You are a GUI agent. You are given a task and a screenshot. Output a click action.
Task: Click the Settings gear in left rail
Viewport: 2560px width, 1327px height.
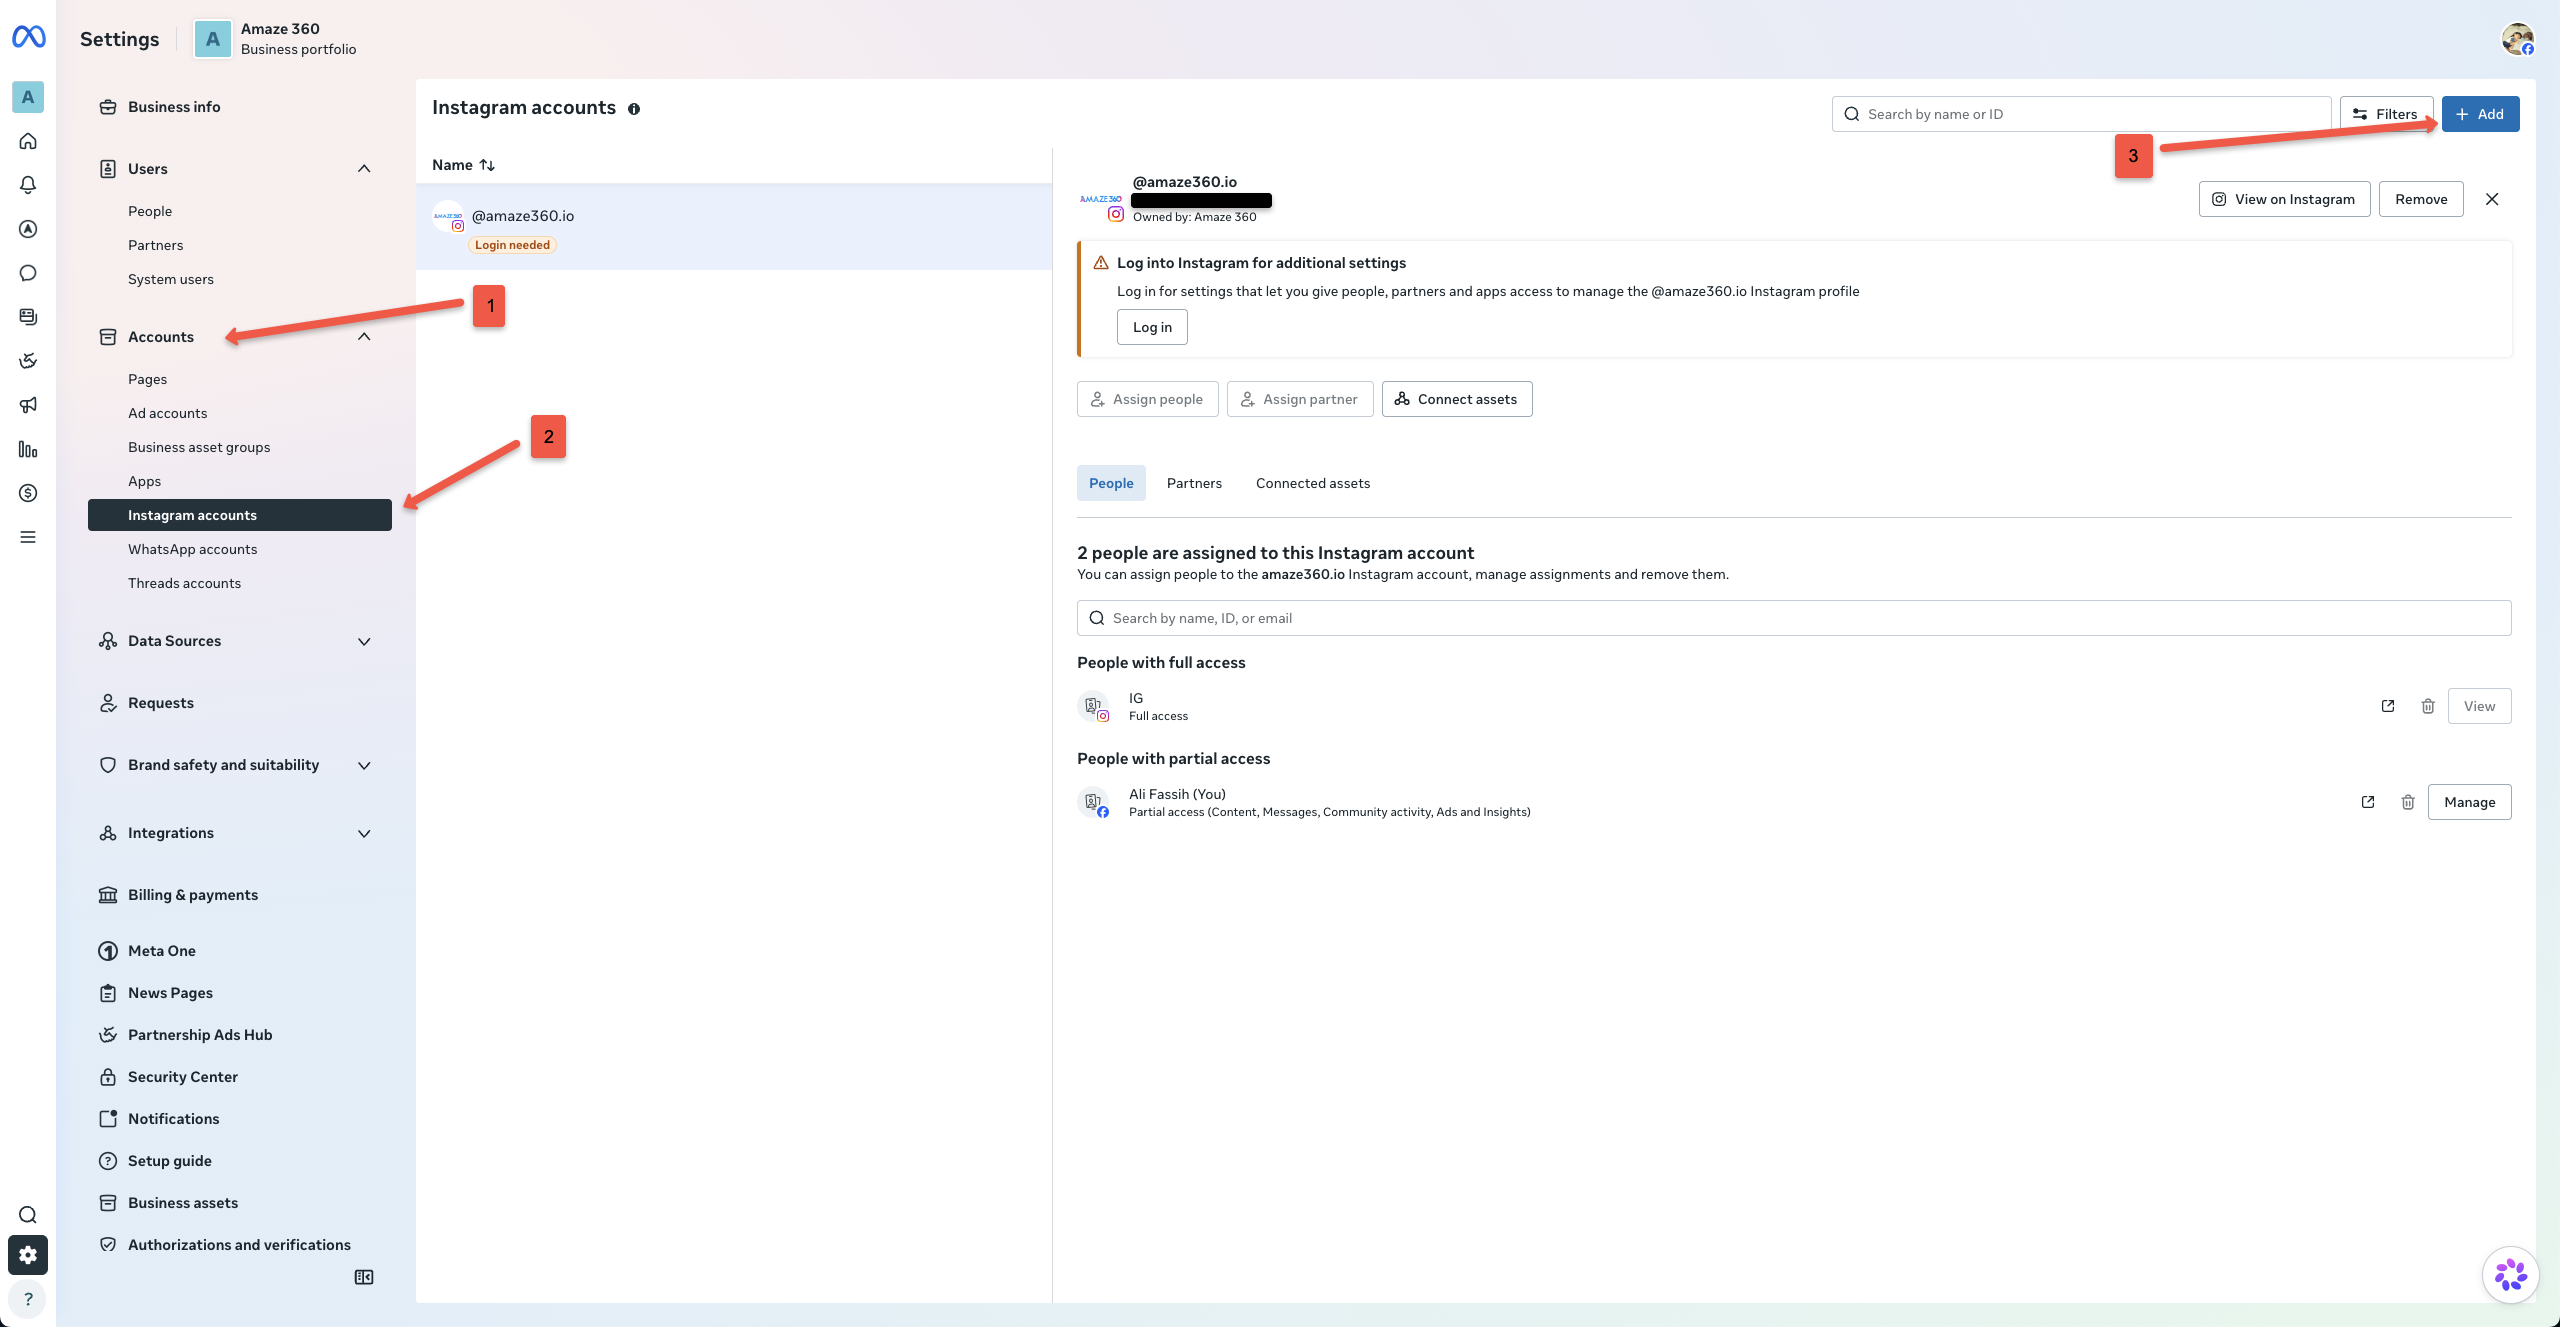coord(28,1255)
